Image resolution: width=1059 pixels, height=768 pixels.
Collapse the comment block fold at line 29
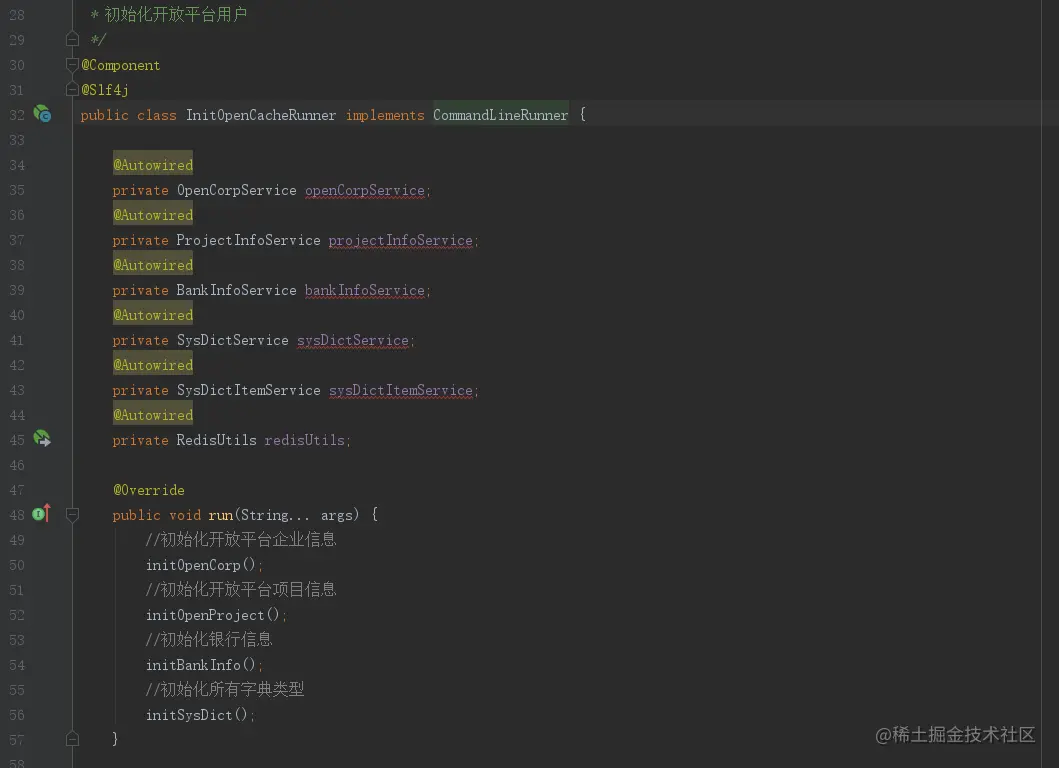pos(72,40)
